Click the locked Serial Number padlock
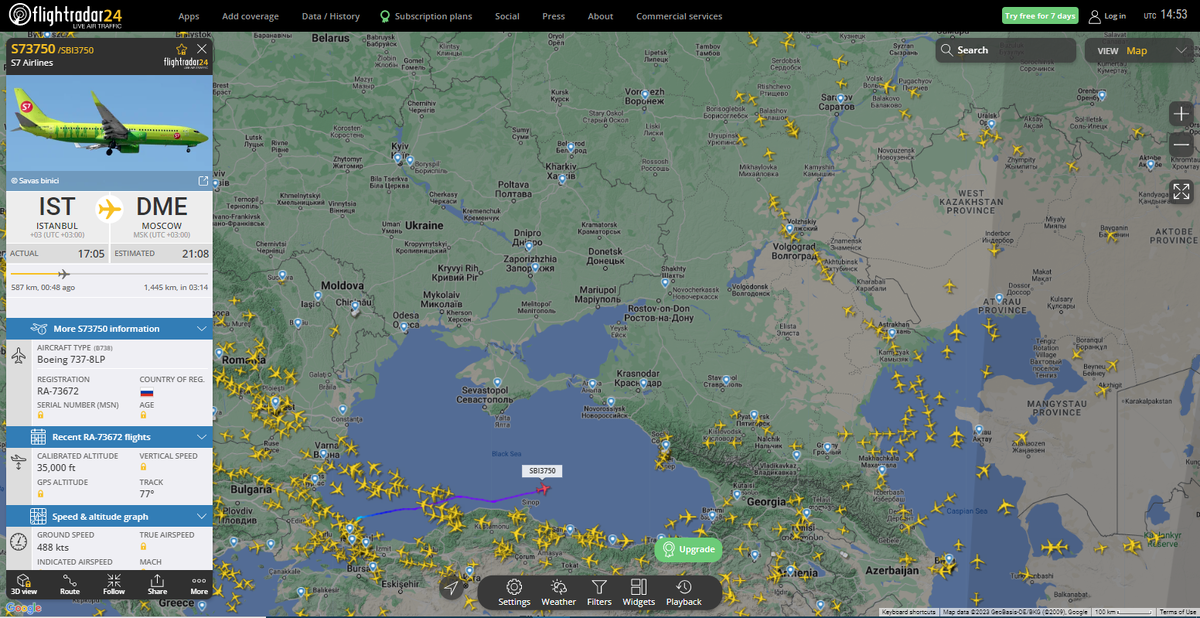This screenshot has width=1200, height=618. tap(41, 415)
